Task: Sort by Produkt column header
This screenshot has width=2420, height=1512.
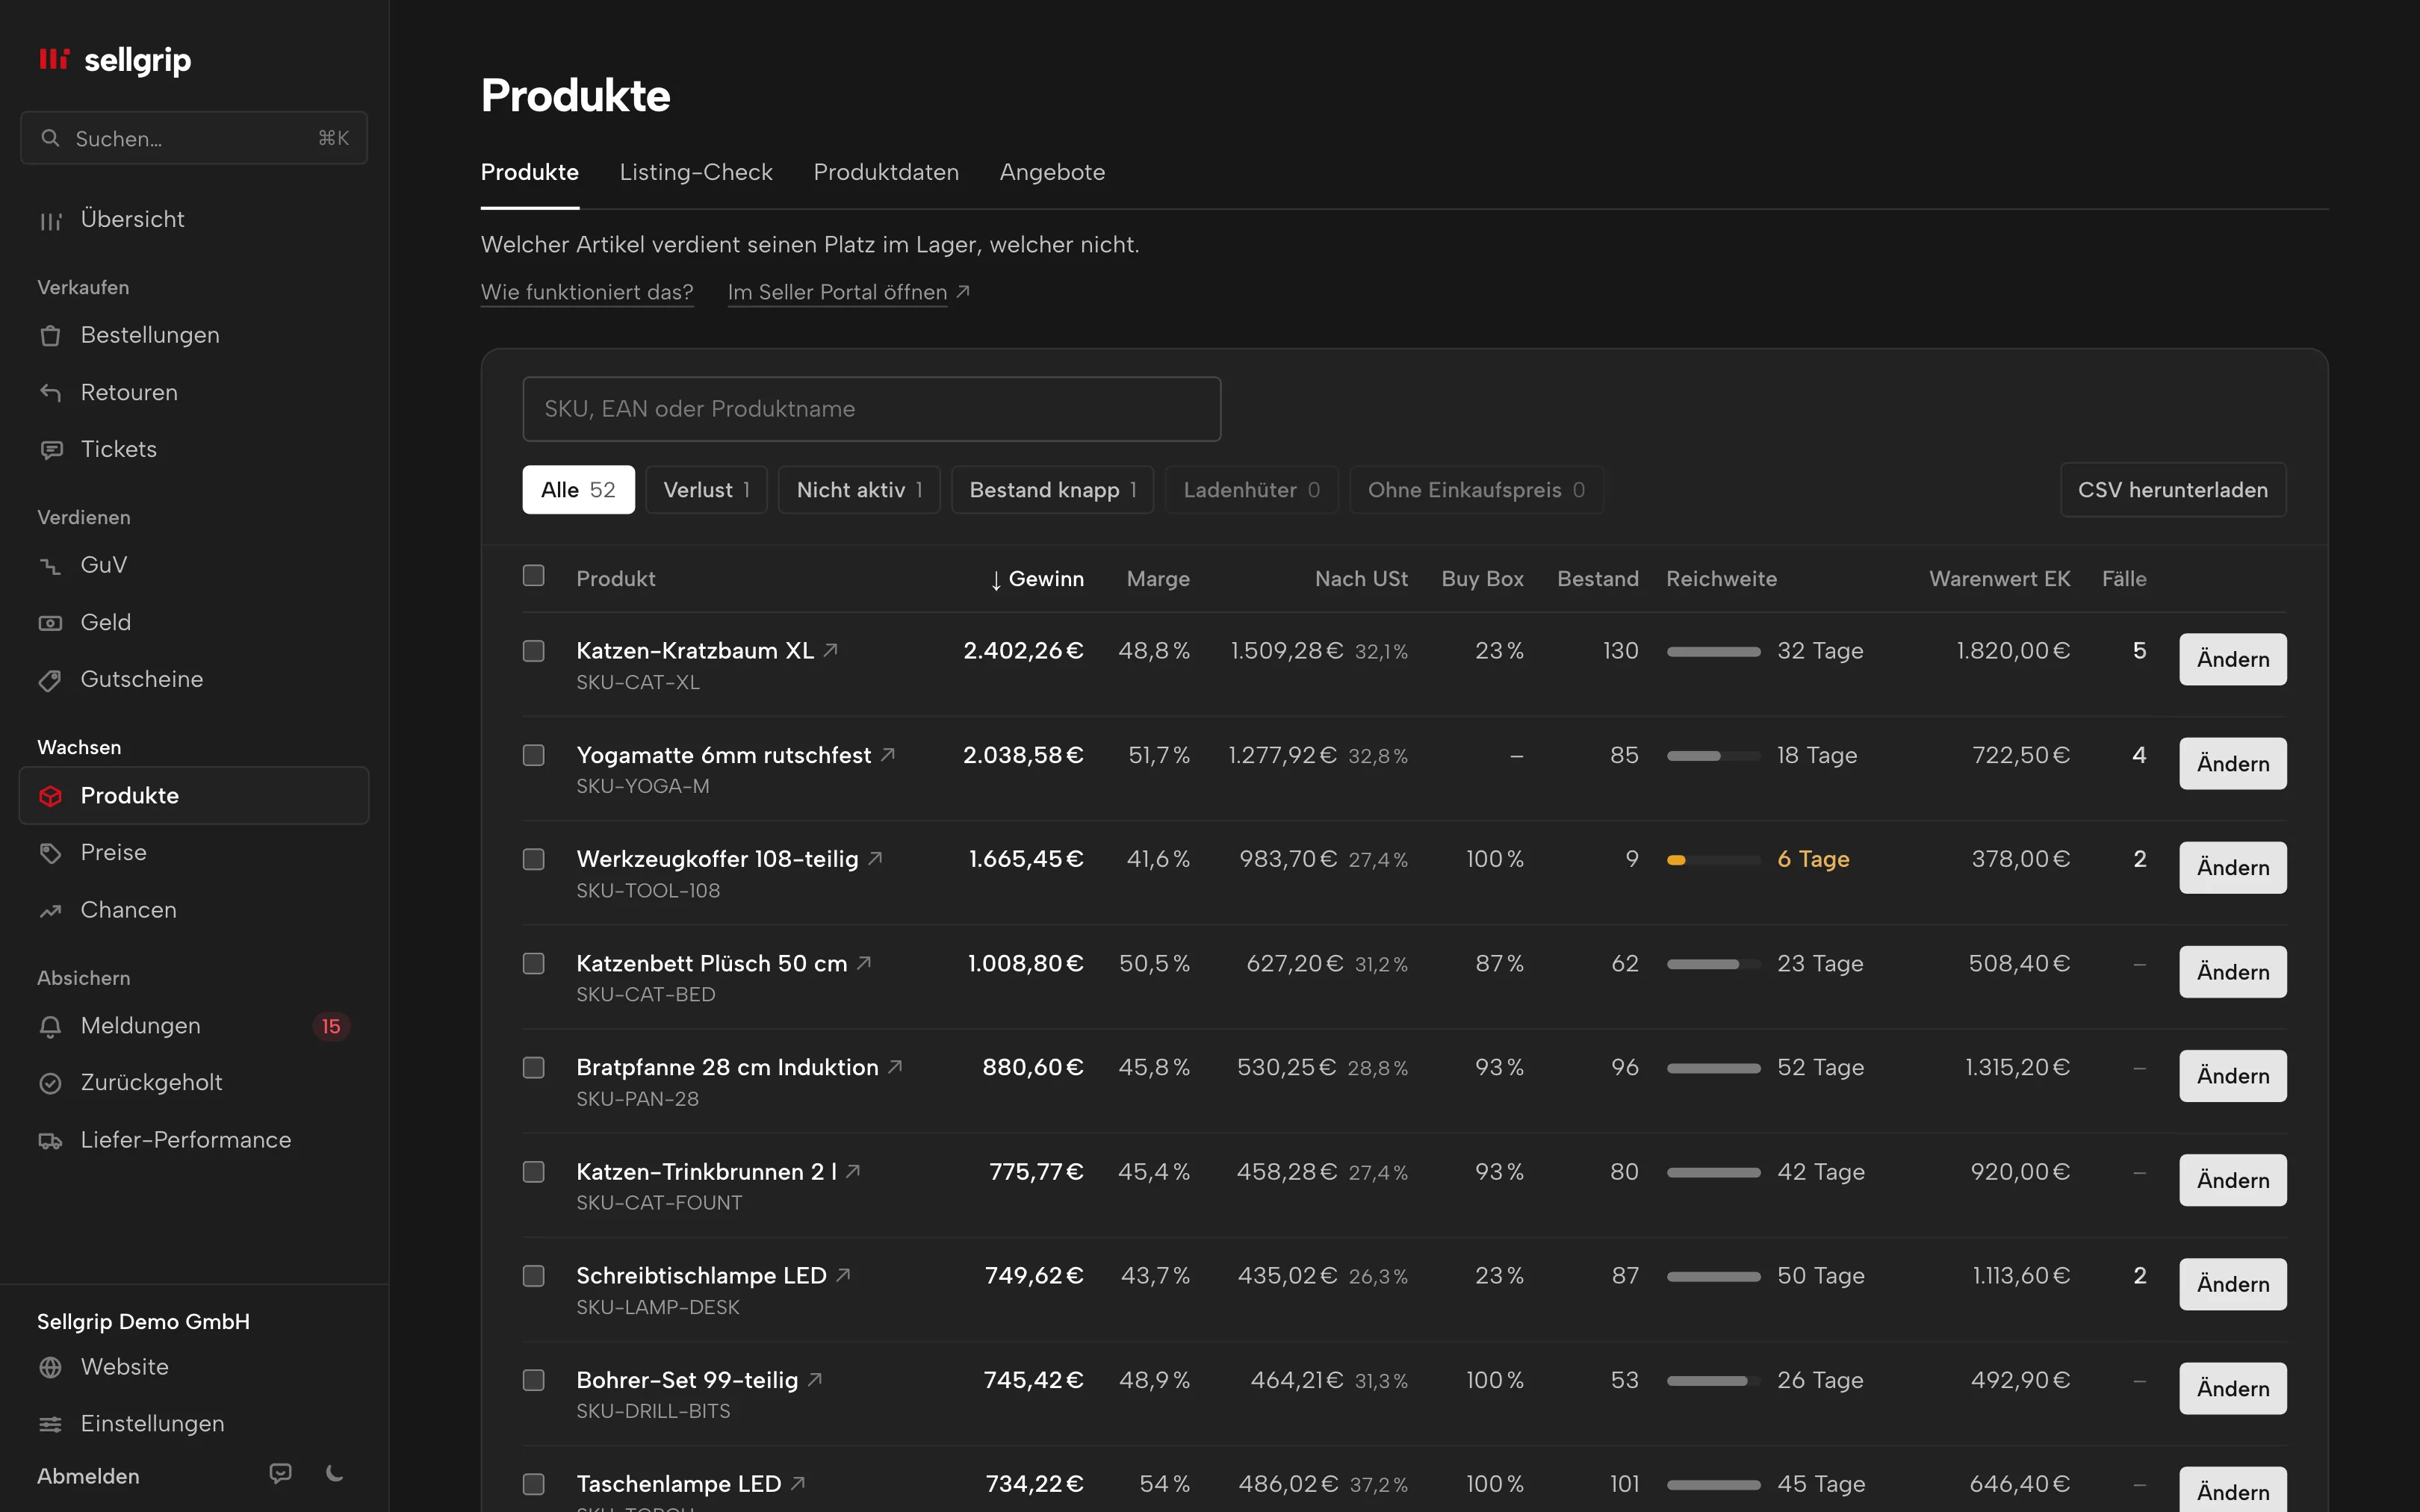Action: (x=616, y=579)
